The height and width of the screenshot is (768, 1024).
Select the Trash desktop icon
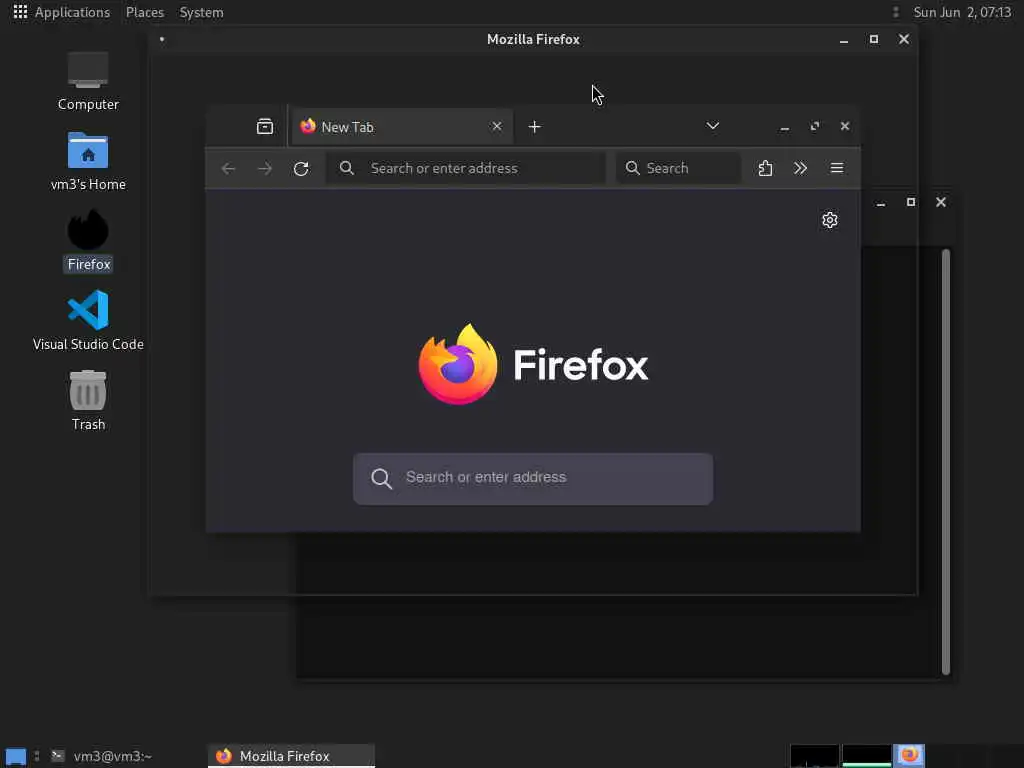tap(88, 400)
